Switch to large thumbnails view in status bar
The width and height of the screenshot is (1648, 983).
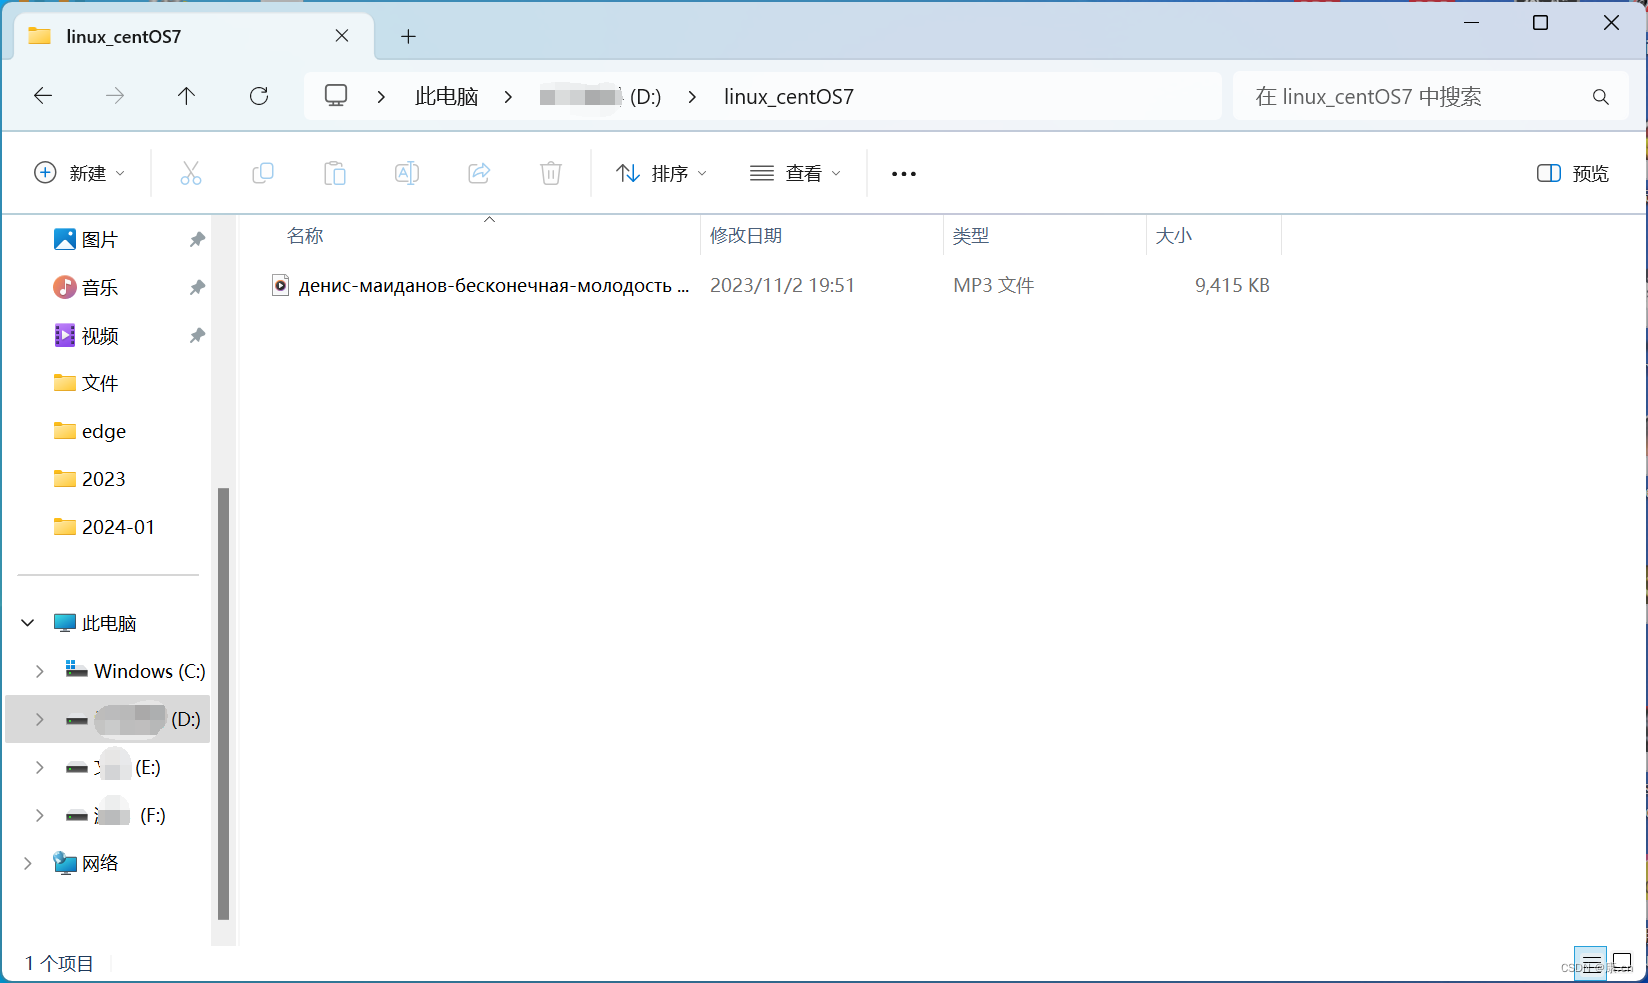coord(1622,963)
